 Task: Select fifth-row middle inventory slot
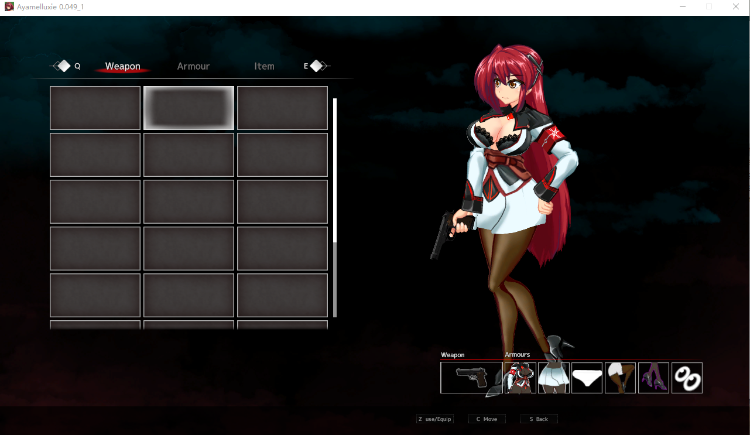pos(188,295)
